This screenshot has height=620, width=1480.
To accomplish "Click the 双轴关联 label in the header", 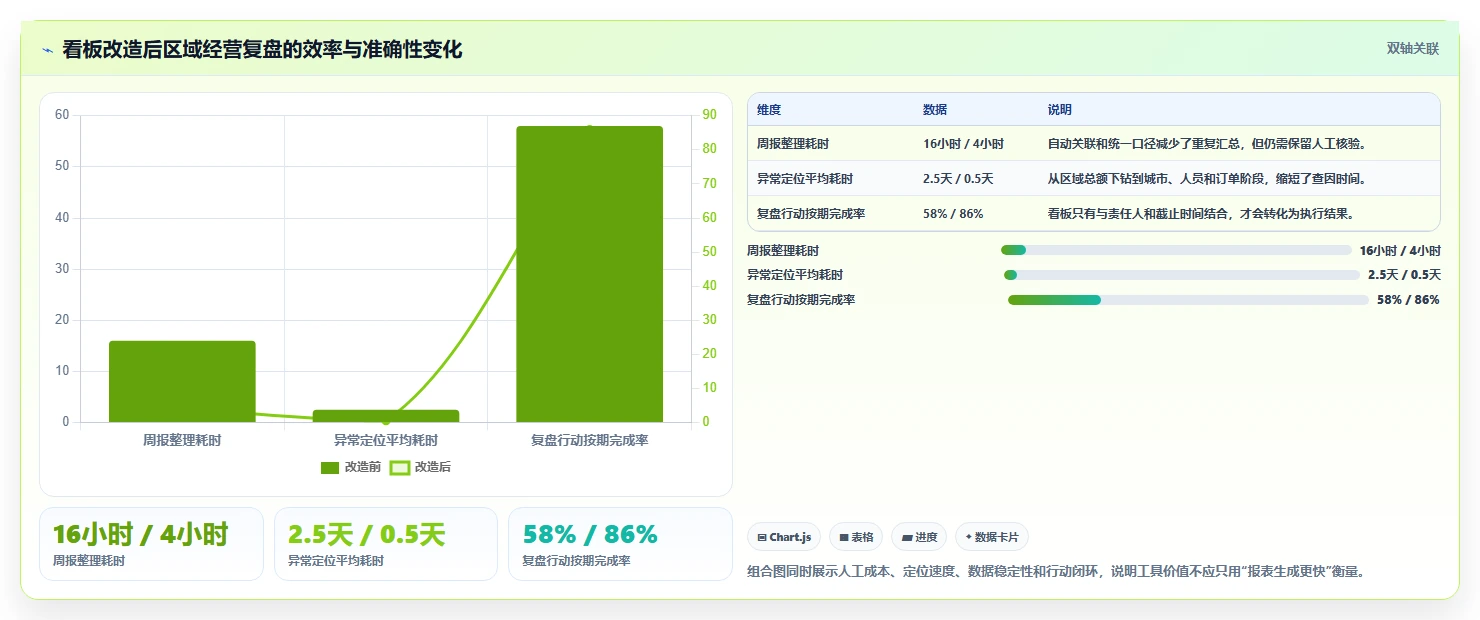I will [1412, 49].
